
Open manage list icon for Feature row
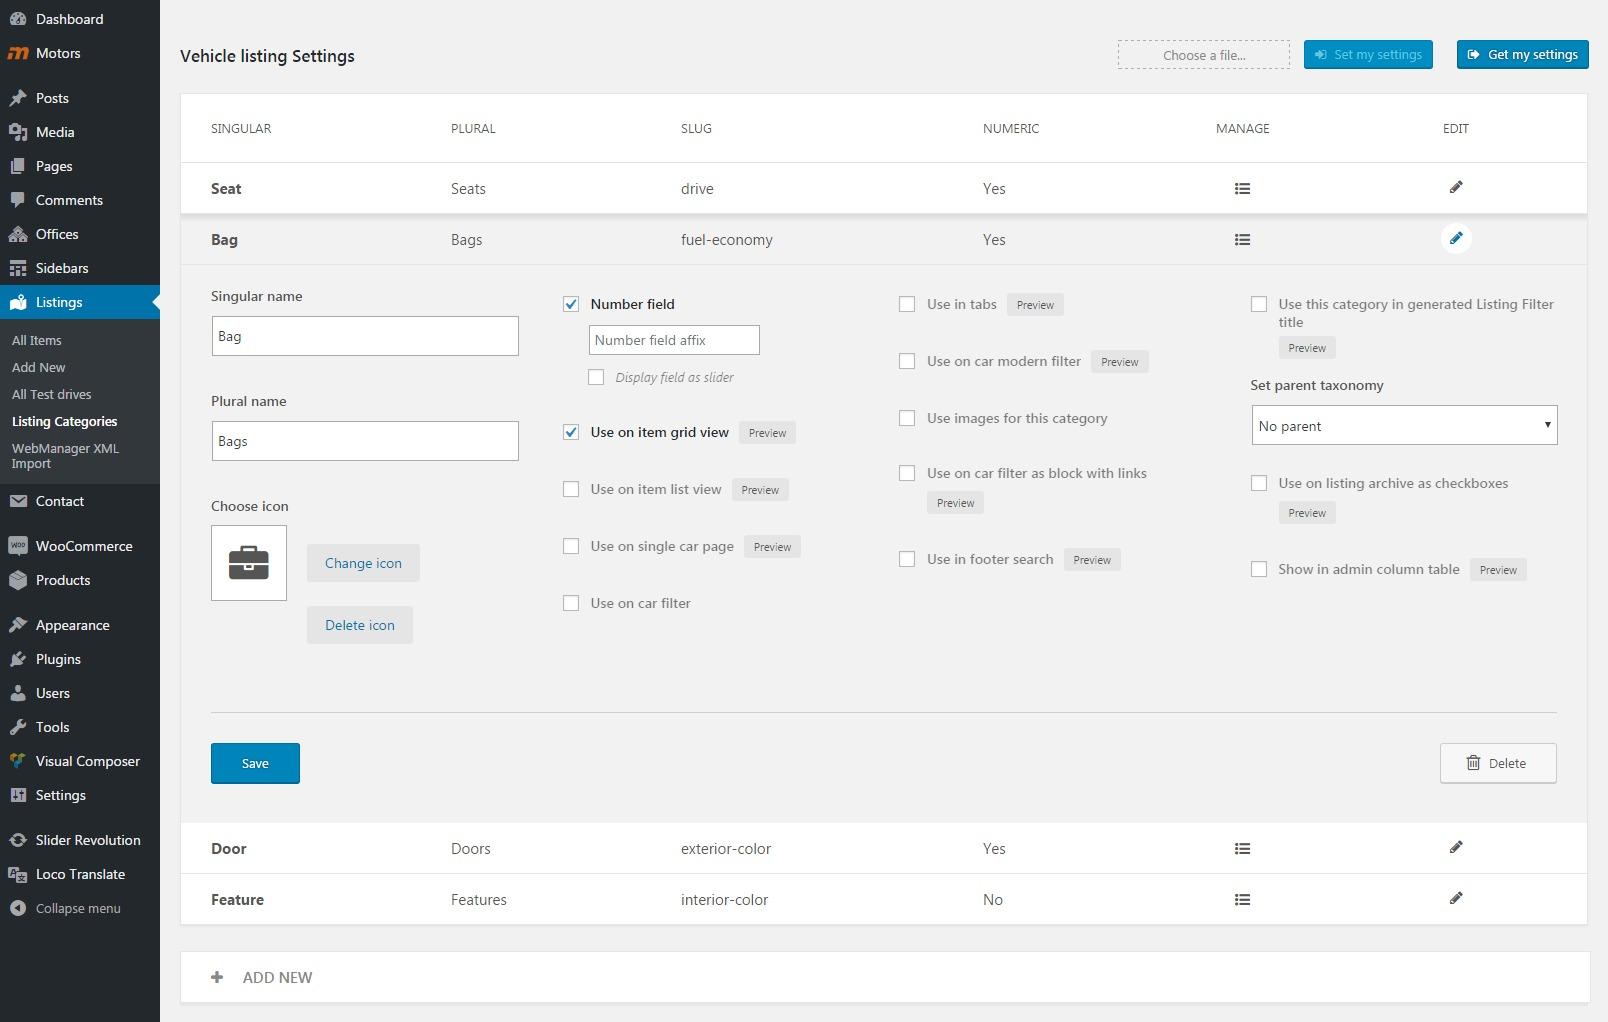pos(1242,900)
